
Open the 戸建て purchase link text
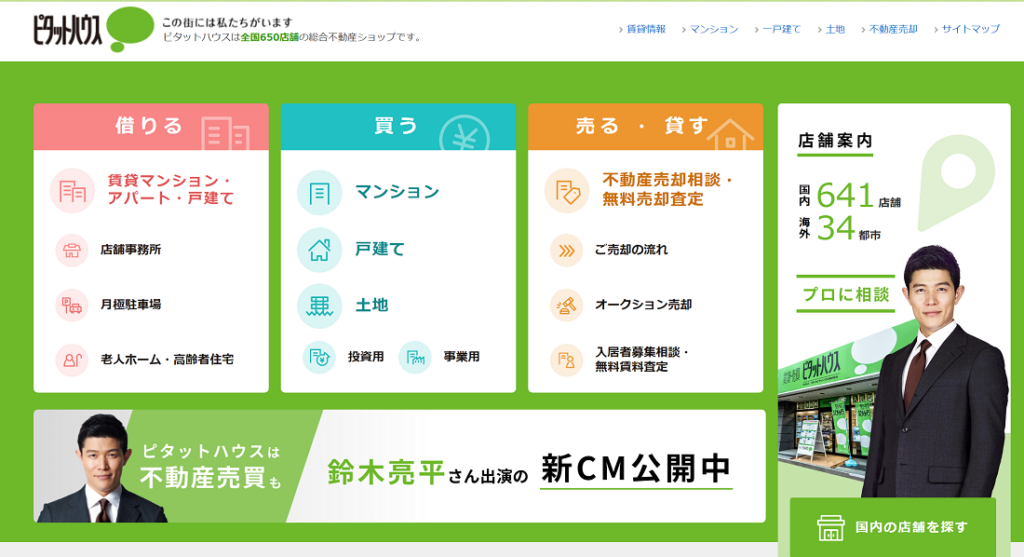click(x=380, y=249)
